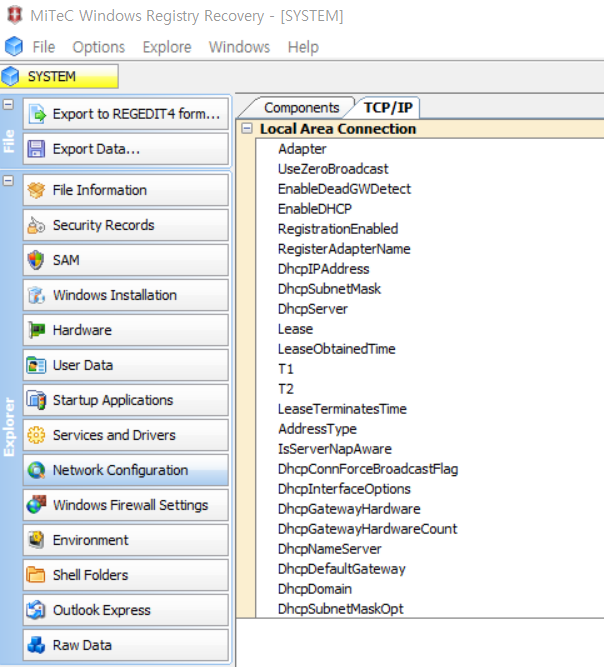Switch to the Components tab
This screenshot has width=604, height=667.
(x=302, y=108)
